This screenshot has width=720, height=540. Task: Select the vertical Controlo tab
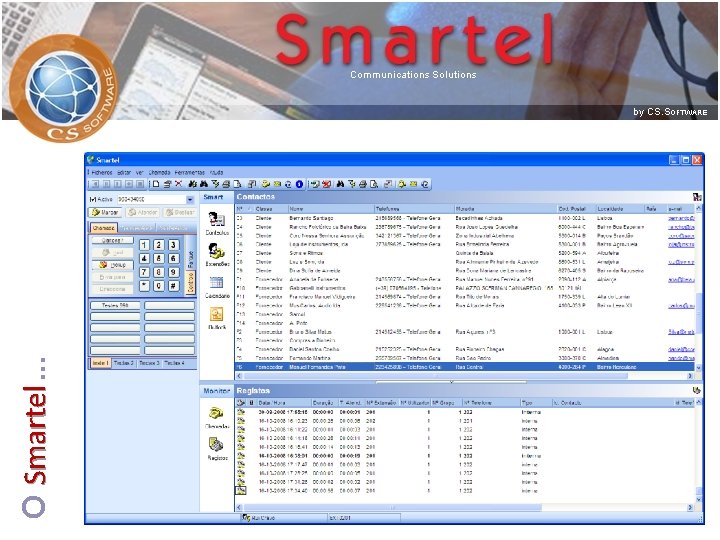(x=191, y=282)
